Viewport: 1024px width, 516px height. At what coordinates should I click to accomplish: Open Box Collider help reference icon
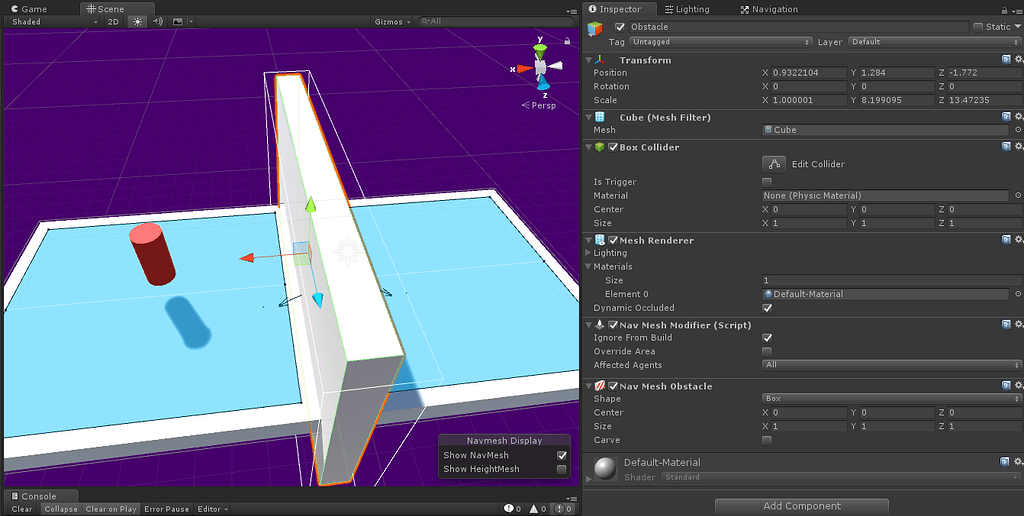[1006, 147]
